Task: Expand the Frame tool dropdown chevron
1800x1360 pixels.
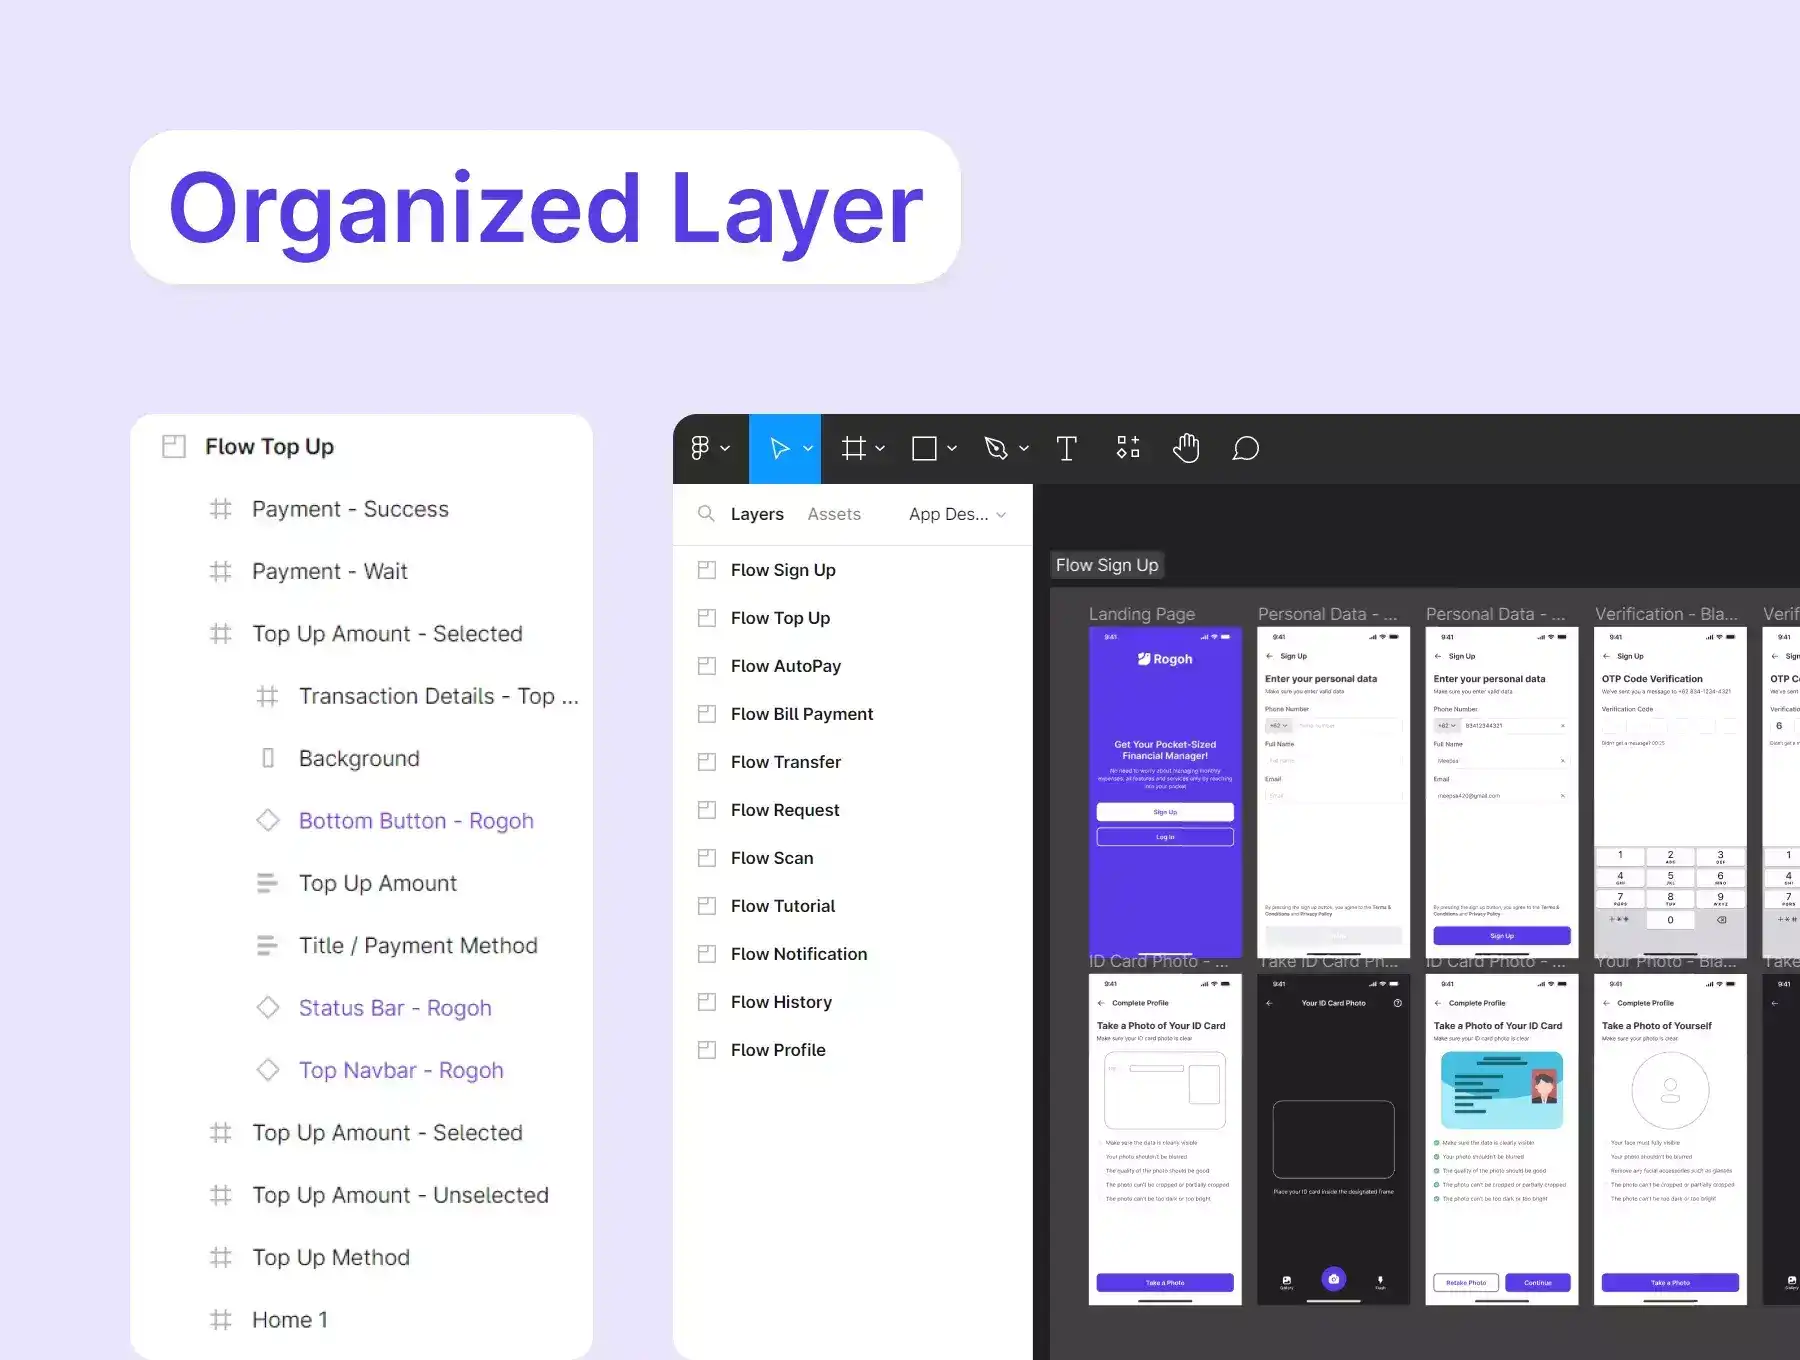Action: (880, 448)
